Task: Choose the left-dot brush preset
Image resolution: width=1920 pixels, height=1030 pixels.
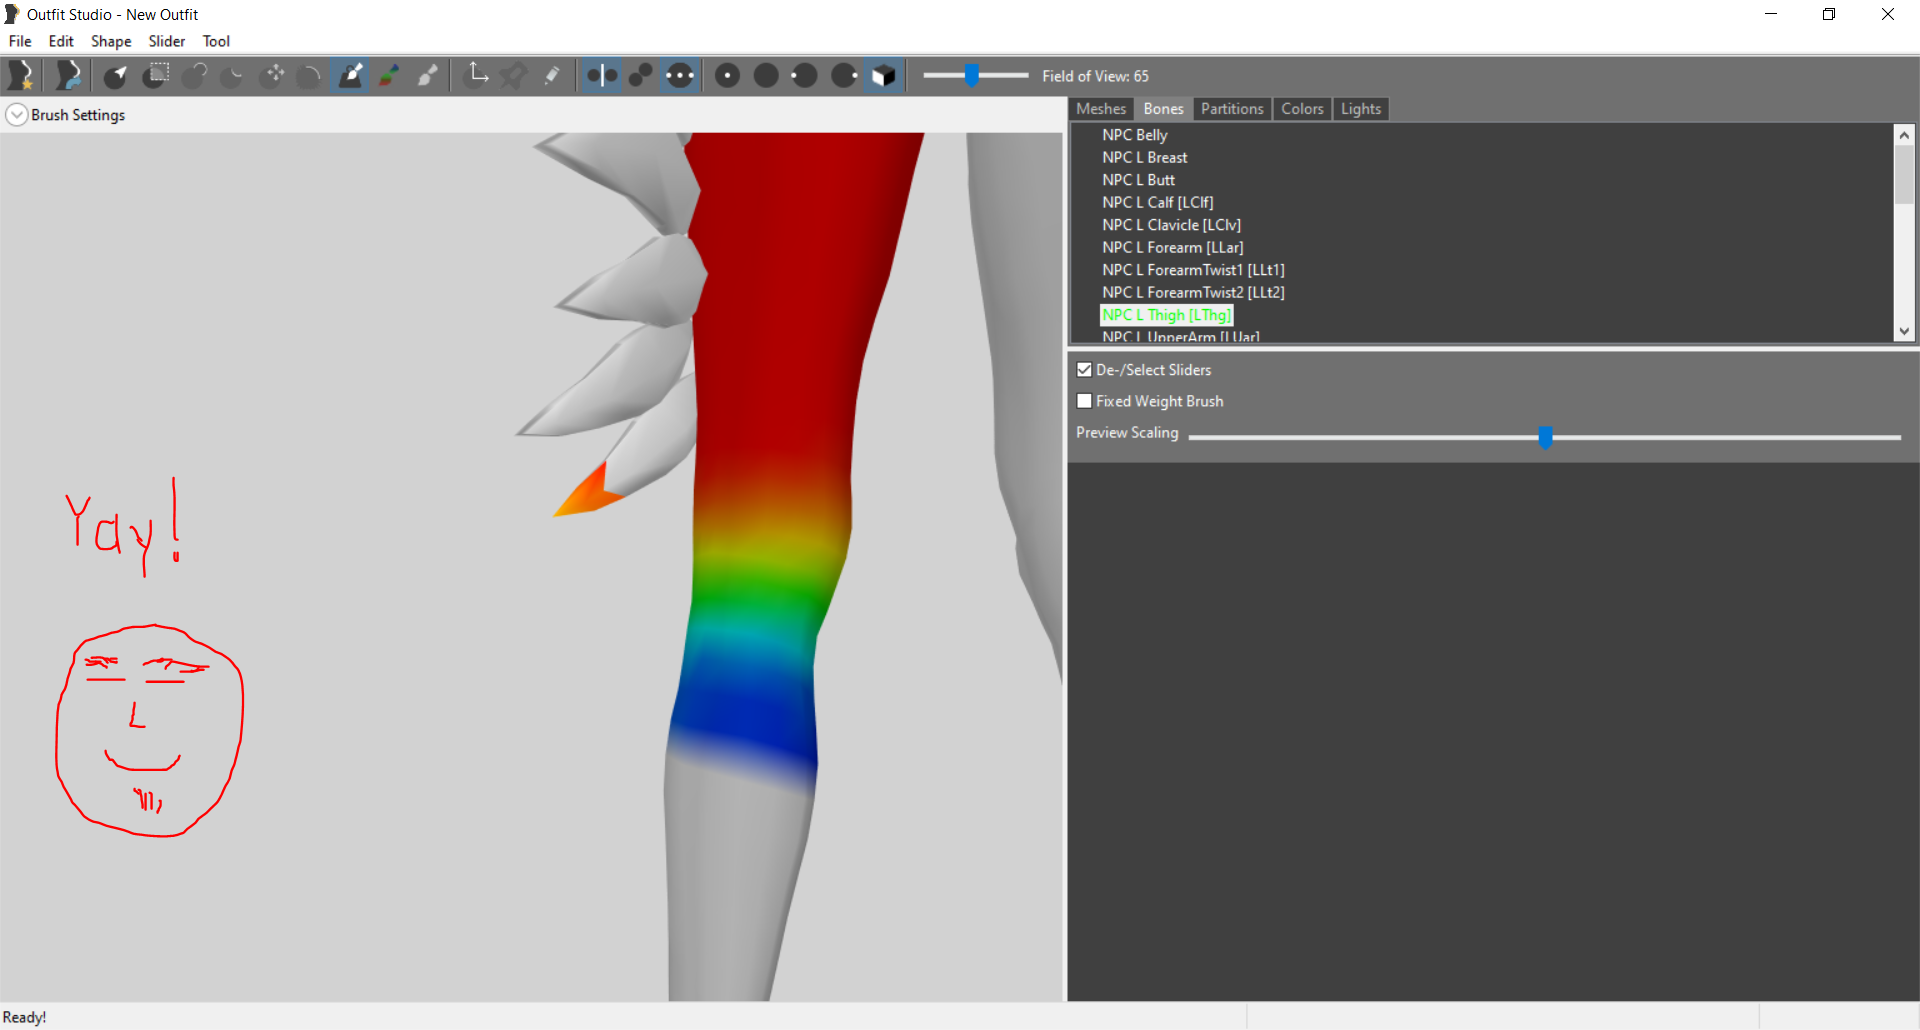Action: coord(805,75)
